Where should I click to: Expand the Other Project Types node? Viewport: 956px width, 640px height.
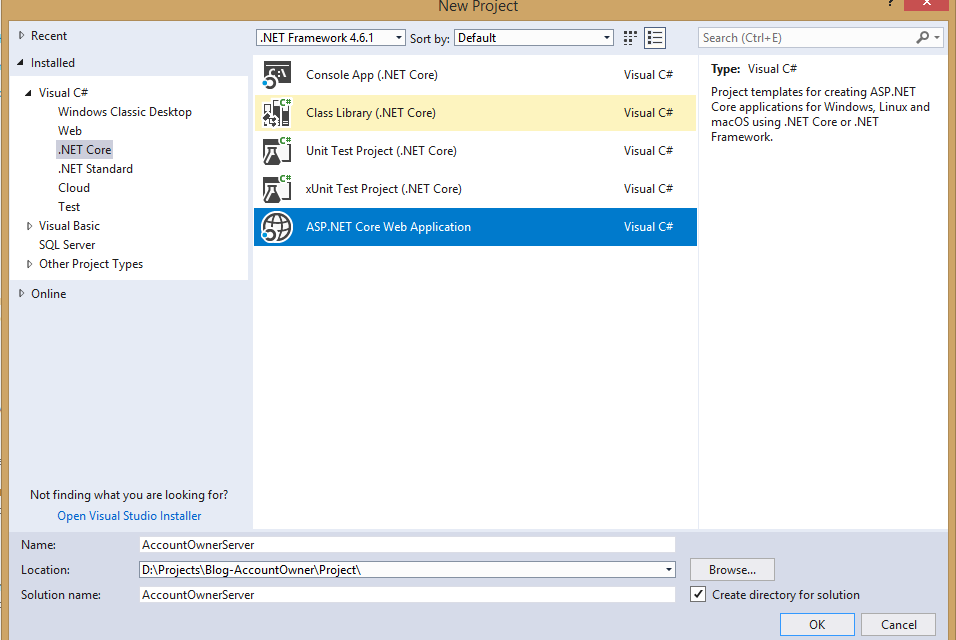pos(29,264)
